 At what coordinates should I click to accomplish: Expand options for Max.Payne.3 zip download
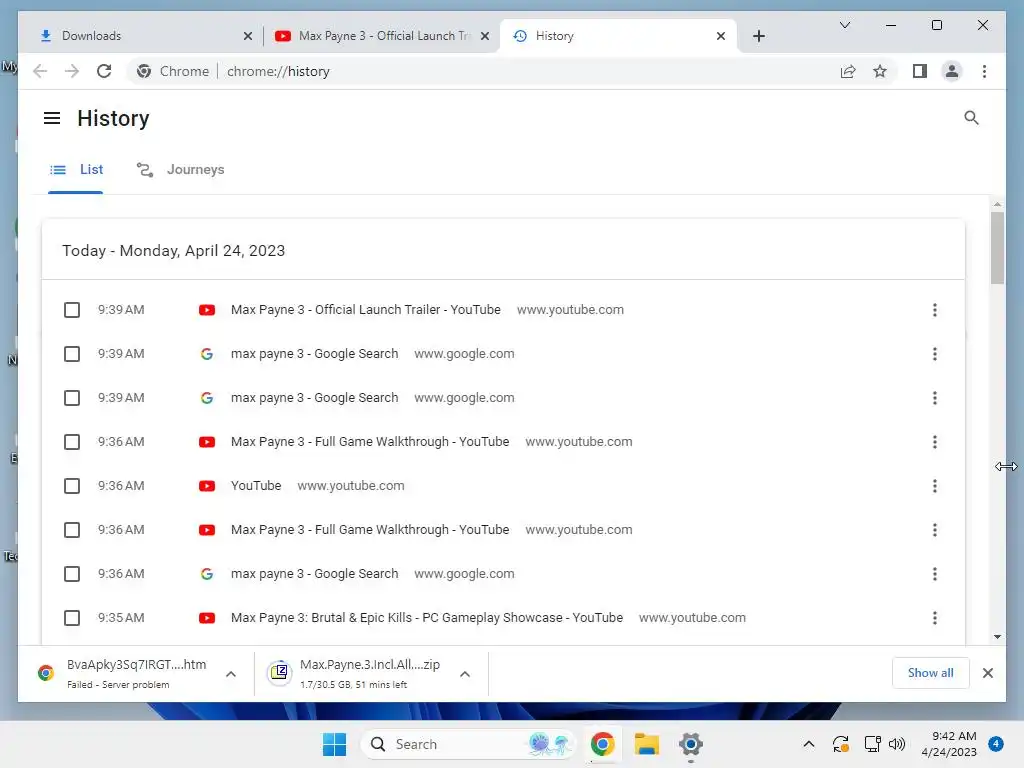(x=464, y=674)
